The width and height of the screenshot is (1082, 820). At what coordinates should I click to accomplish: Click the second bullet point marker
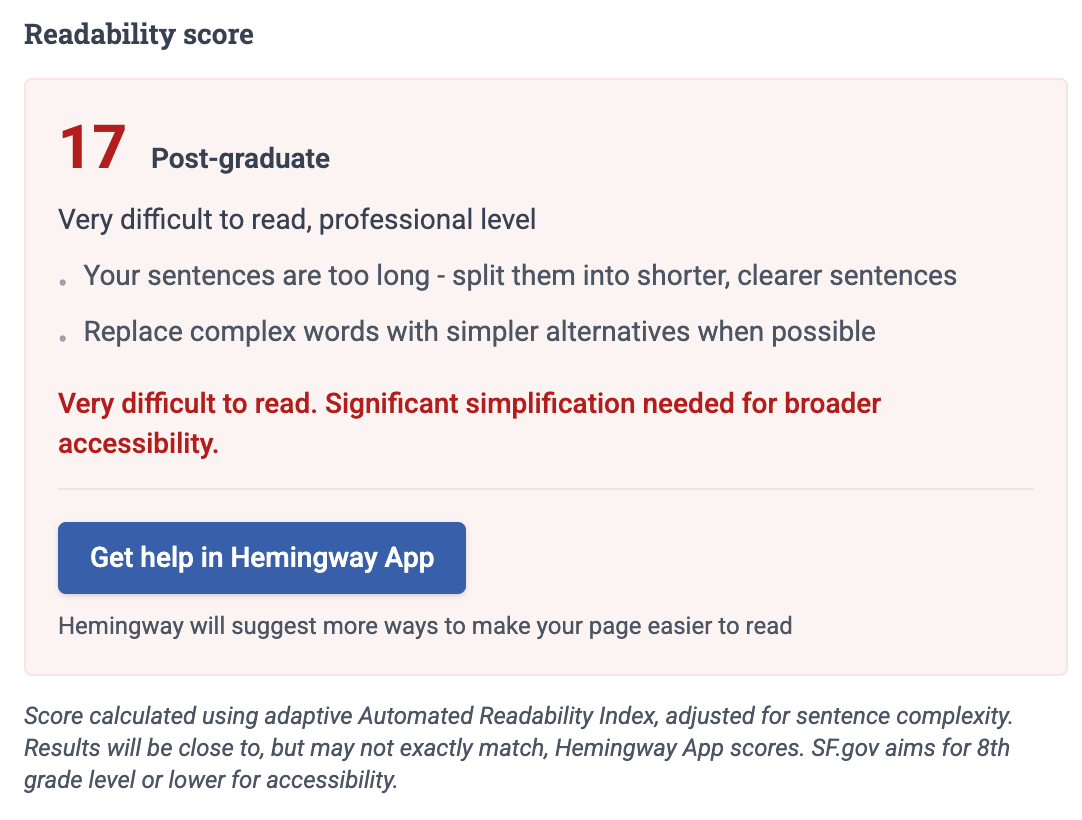63,337
